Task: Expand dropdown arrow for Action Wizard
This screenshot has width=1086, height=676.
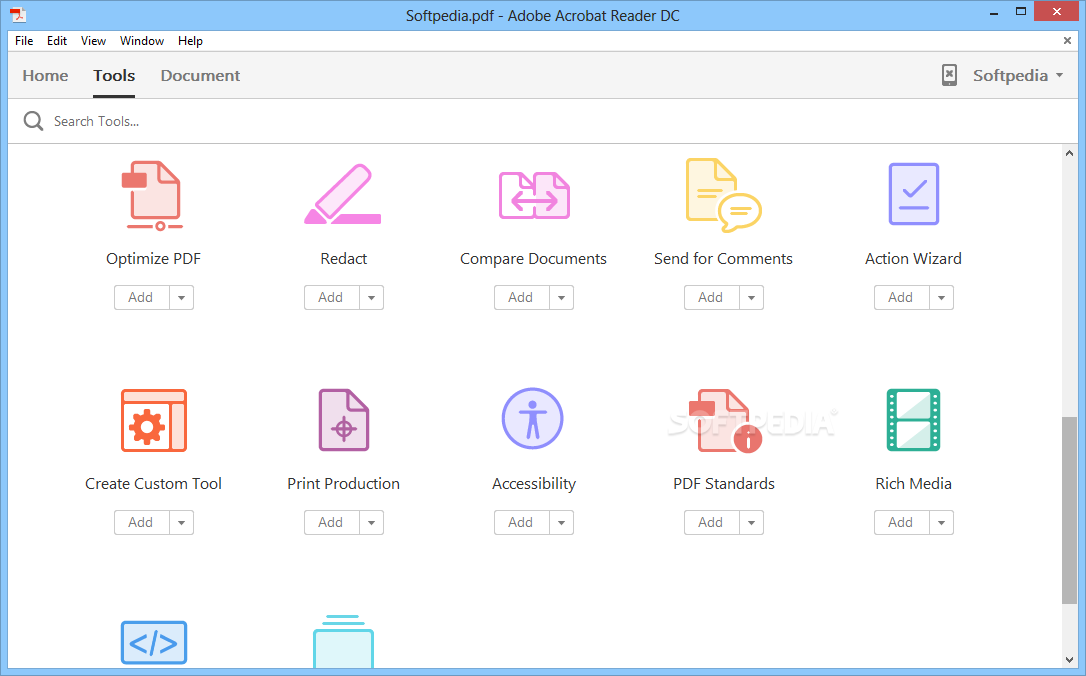Action: coord(941,297)
